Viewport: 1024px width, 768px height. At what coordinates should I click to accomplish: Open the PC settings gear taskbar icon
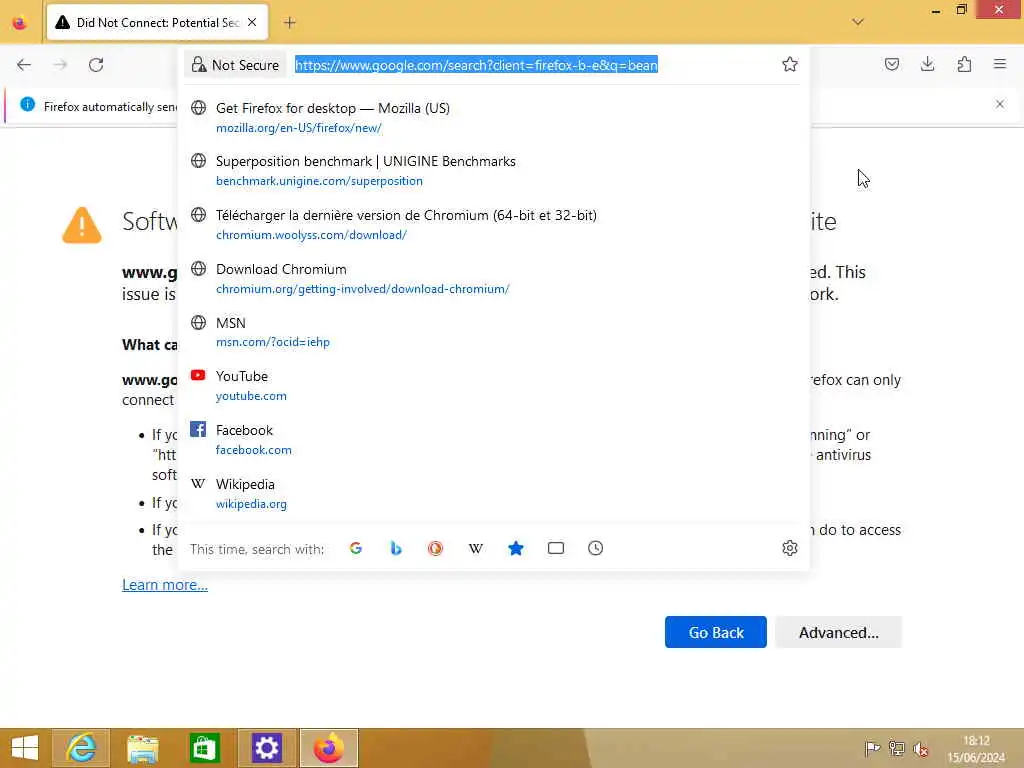click(266, 748)
